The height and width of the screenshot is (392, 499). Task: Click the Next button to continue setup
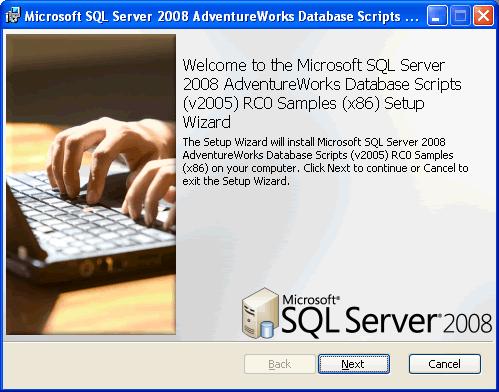point(354,364)
